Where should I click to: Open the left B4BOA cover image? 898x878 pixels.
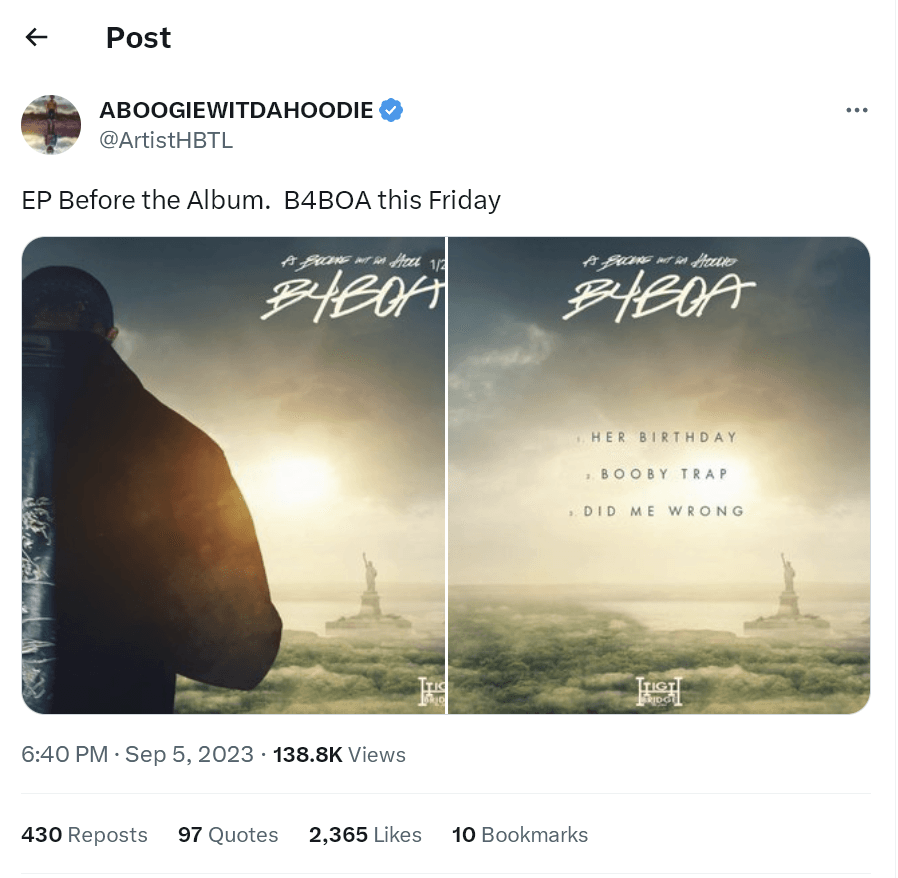pyautogui.click(x=233, y=475)
